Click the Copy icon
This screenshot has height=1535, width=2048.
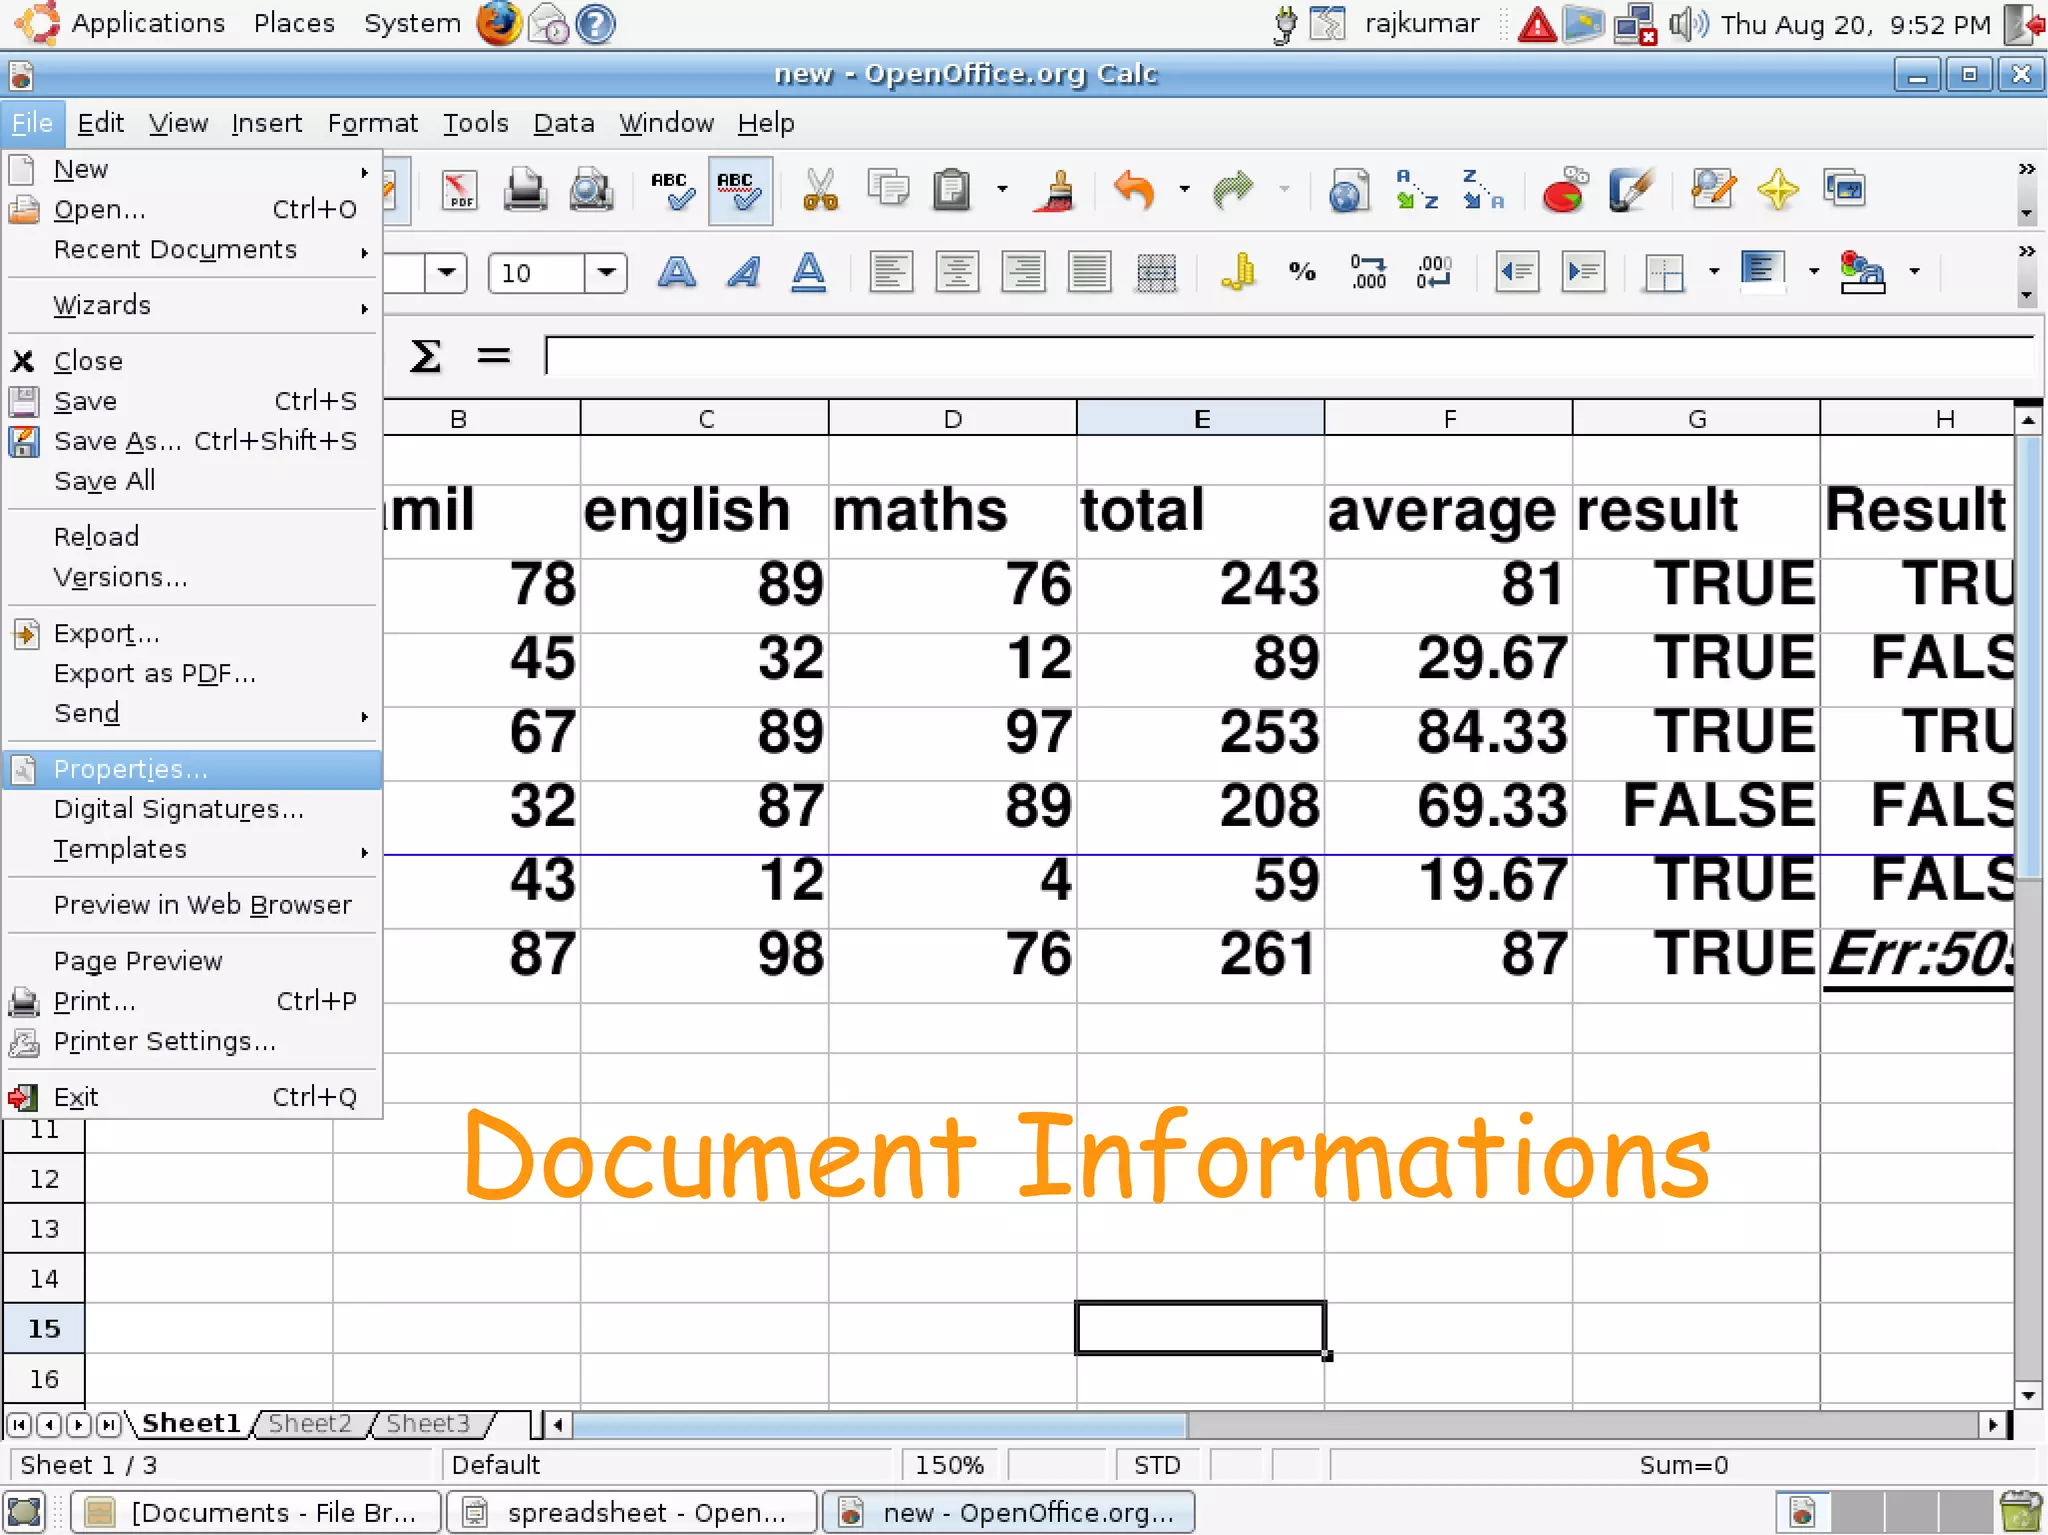tap(887, 190)
